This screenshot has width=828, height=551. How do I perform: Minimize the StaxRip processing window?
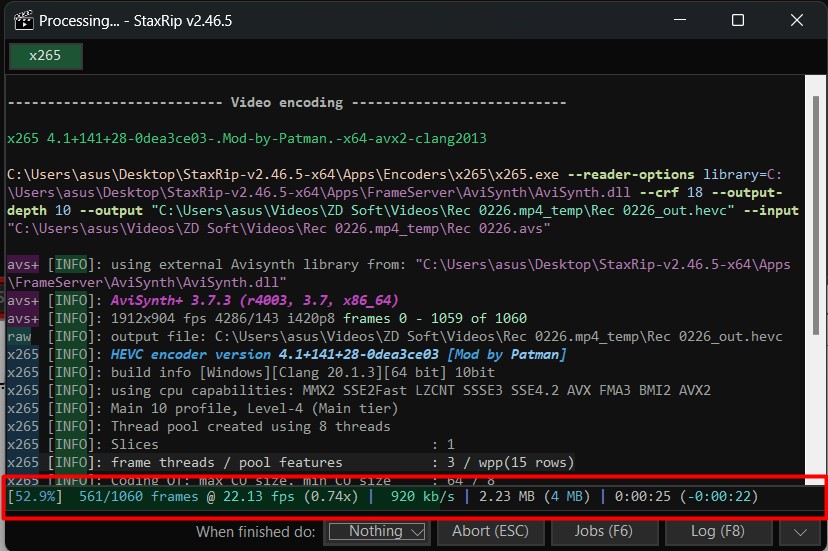pos(680,20)
